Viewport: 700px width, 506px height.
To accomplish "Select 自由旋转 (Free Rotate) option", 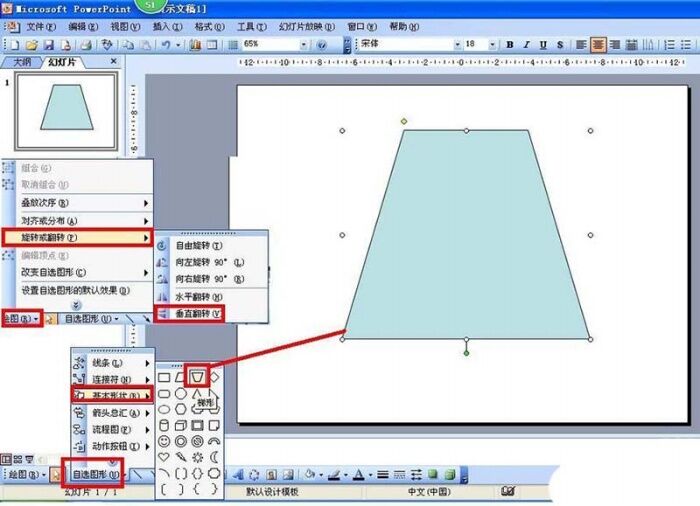I will [198, 245].
